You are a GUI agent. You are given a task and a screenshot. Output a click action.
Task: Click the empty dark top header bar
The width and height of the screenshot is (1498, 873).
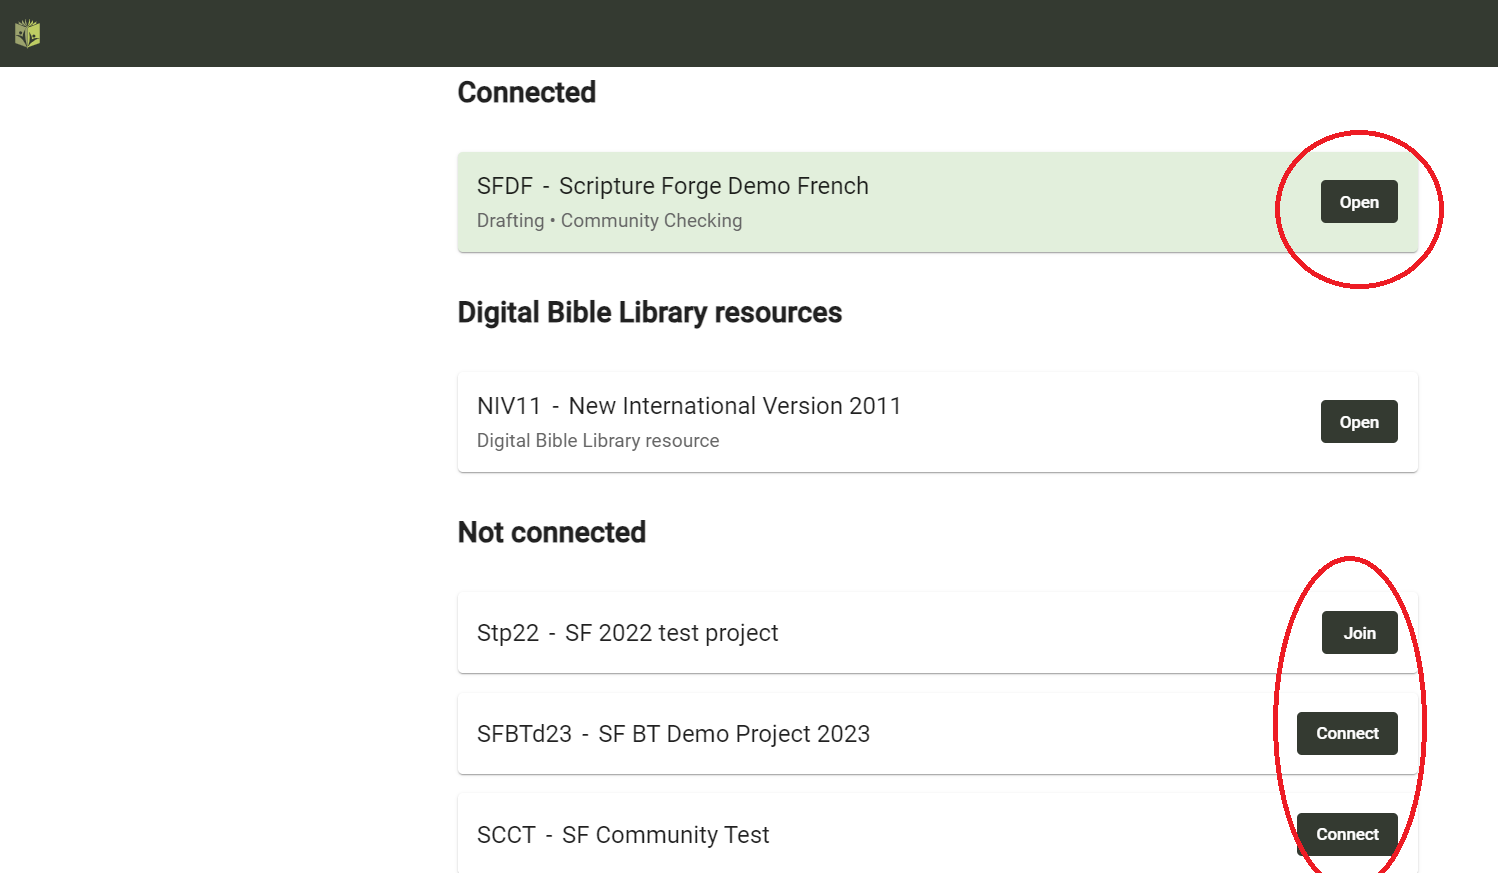749,33
